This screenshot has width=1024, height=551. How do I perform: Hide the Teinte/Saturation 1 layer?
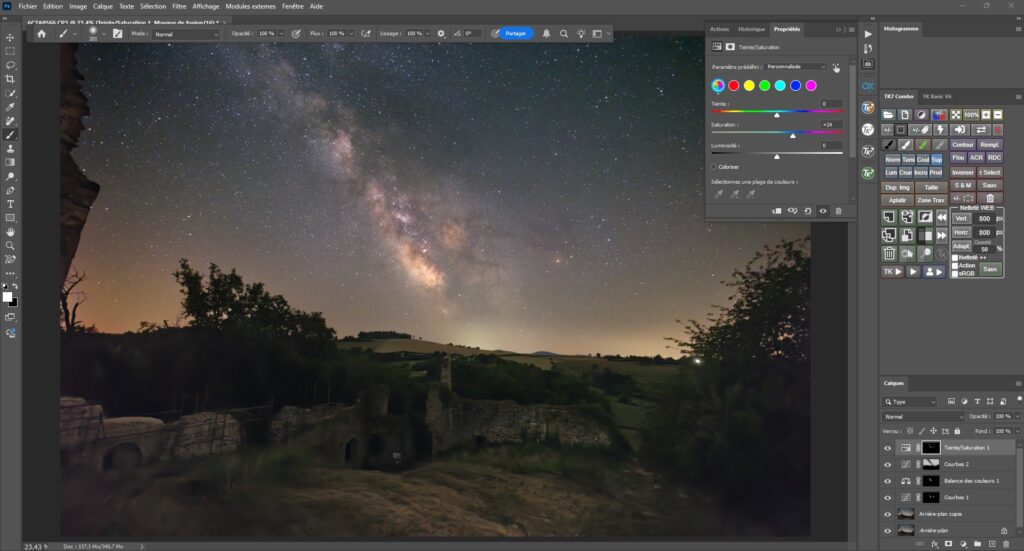(888, 448)
